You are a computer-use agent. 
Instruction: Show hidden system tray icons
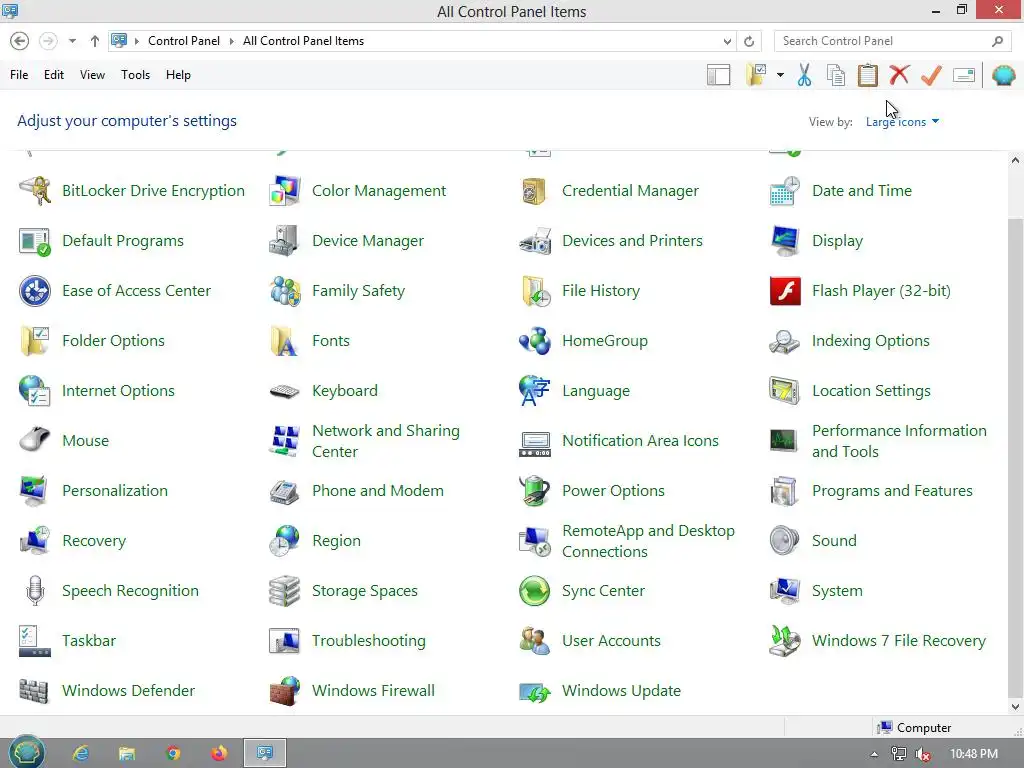tap(874, 754)
